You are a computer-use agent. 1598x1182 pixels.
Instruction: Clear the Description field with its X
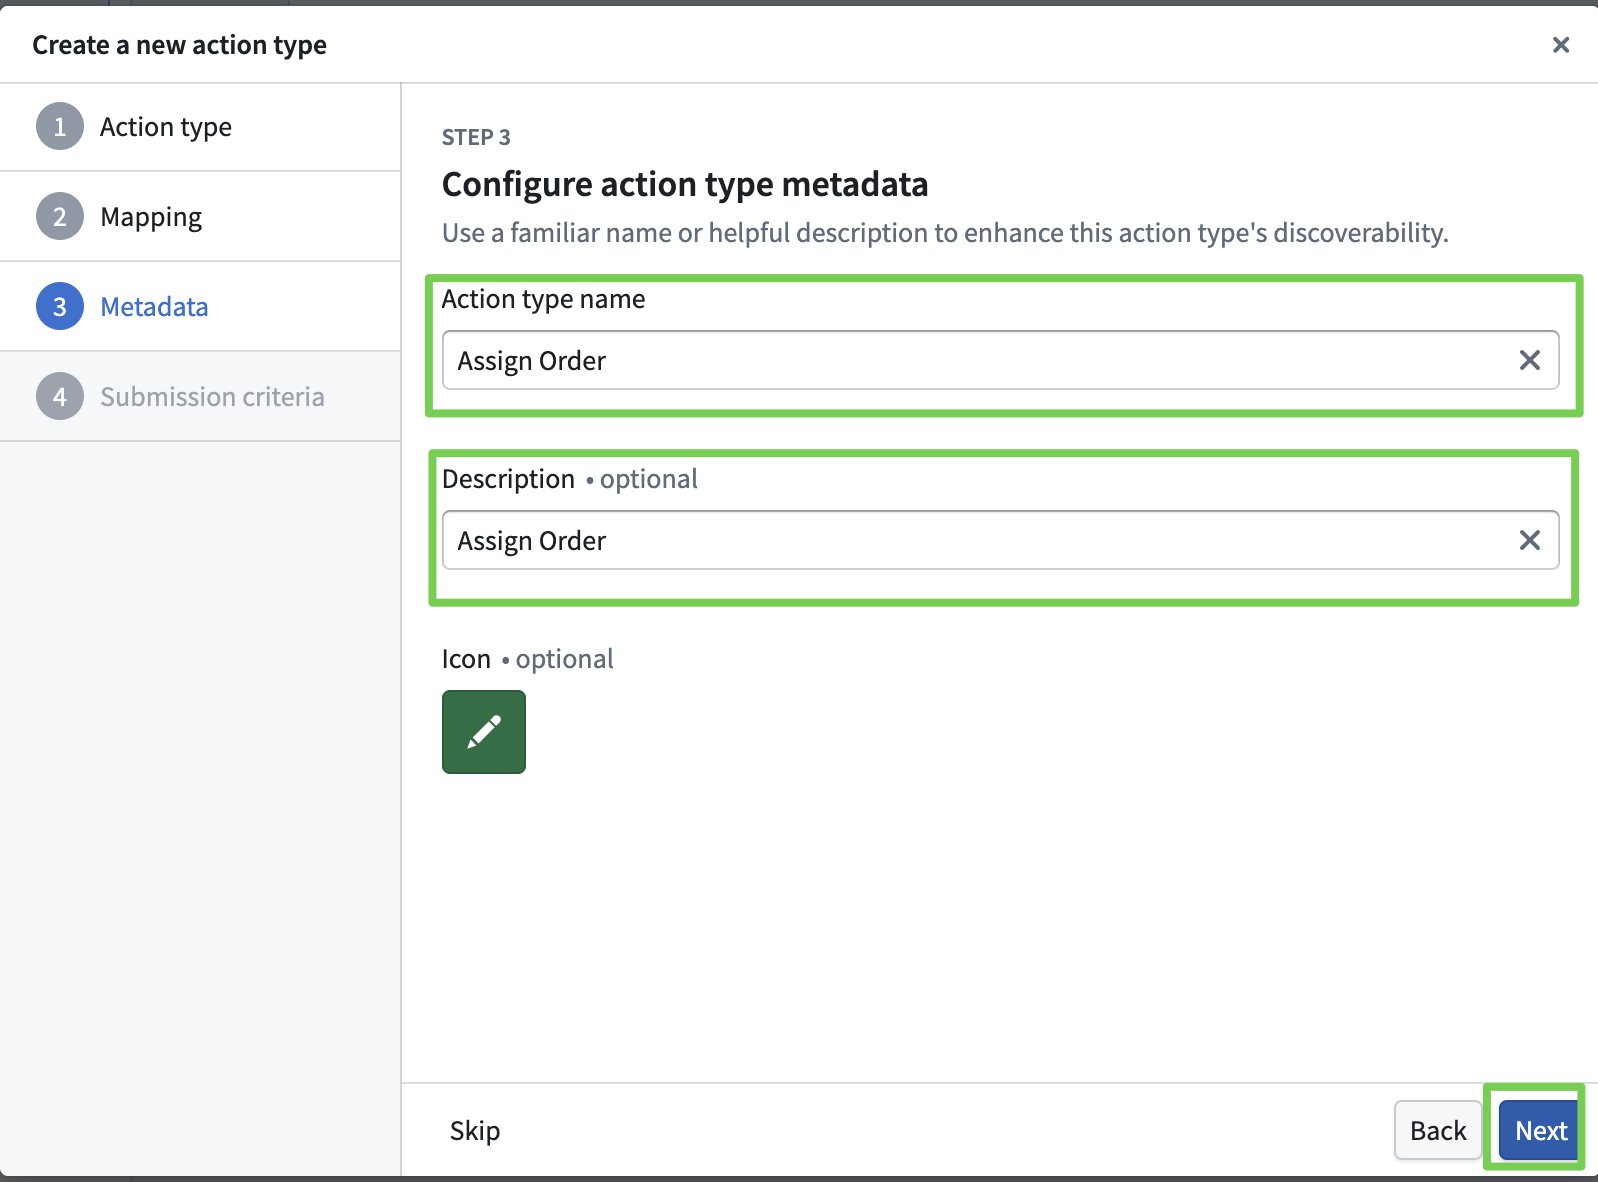(1529, 541)
